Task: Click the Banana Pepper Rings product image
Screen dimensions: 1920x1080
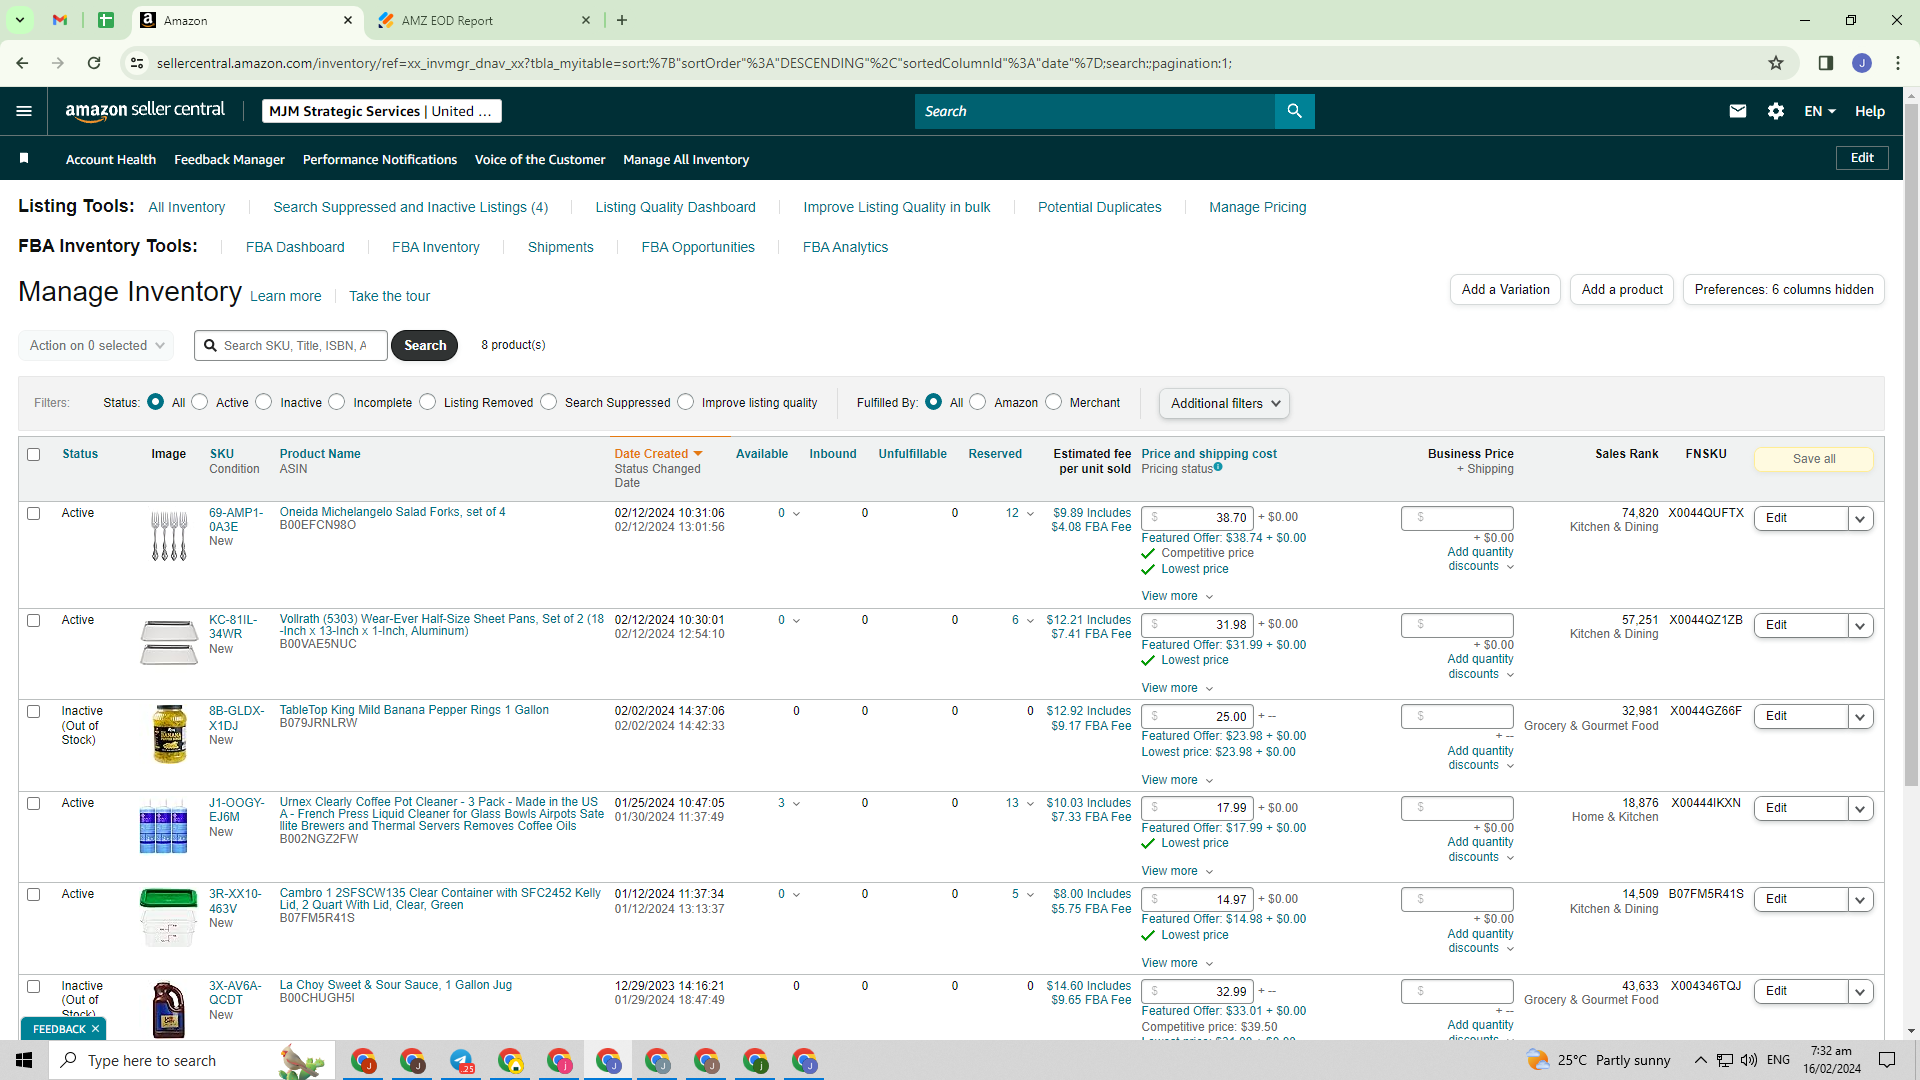Action: tap(169, 734)
